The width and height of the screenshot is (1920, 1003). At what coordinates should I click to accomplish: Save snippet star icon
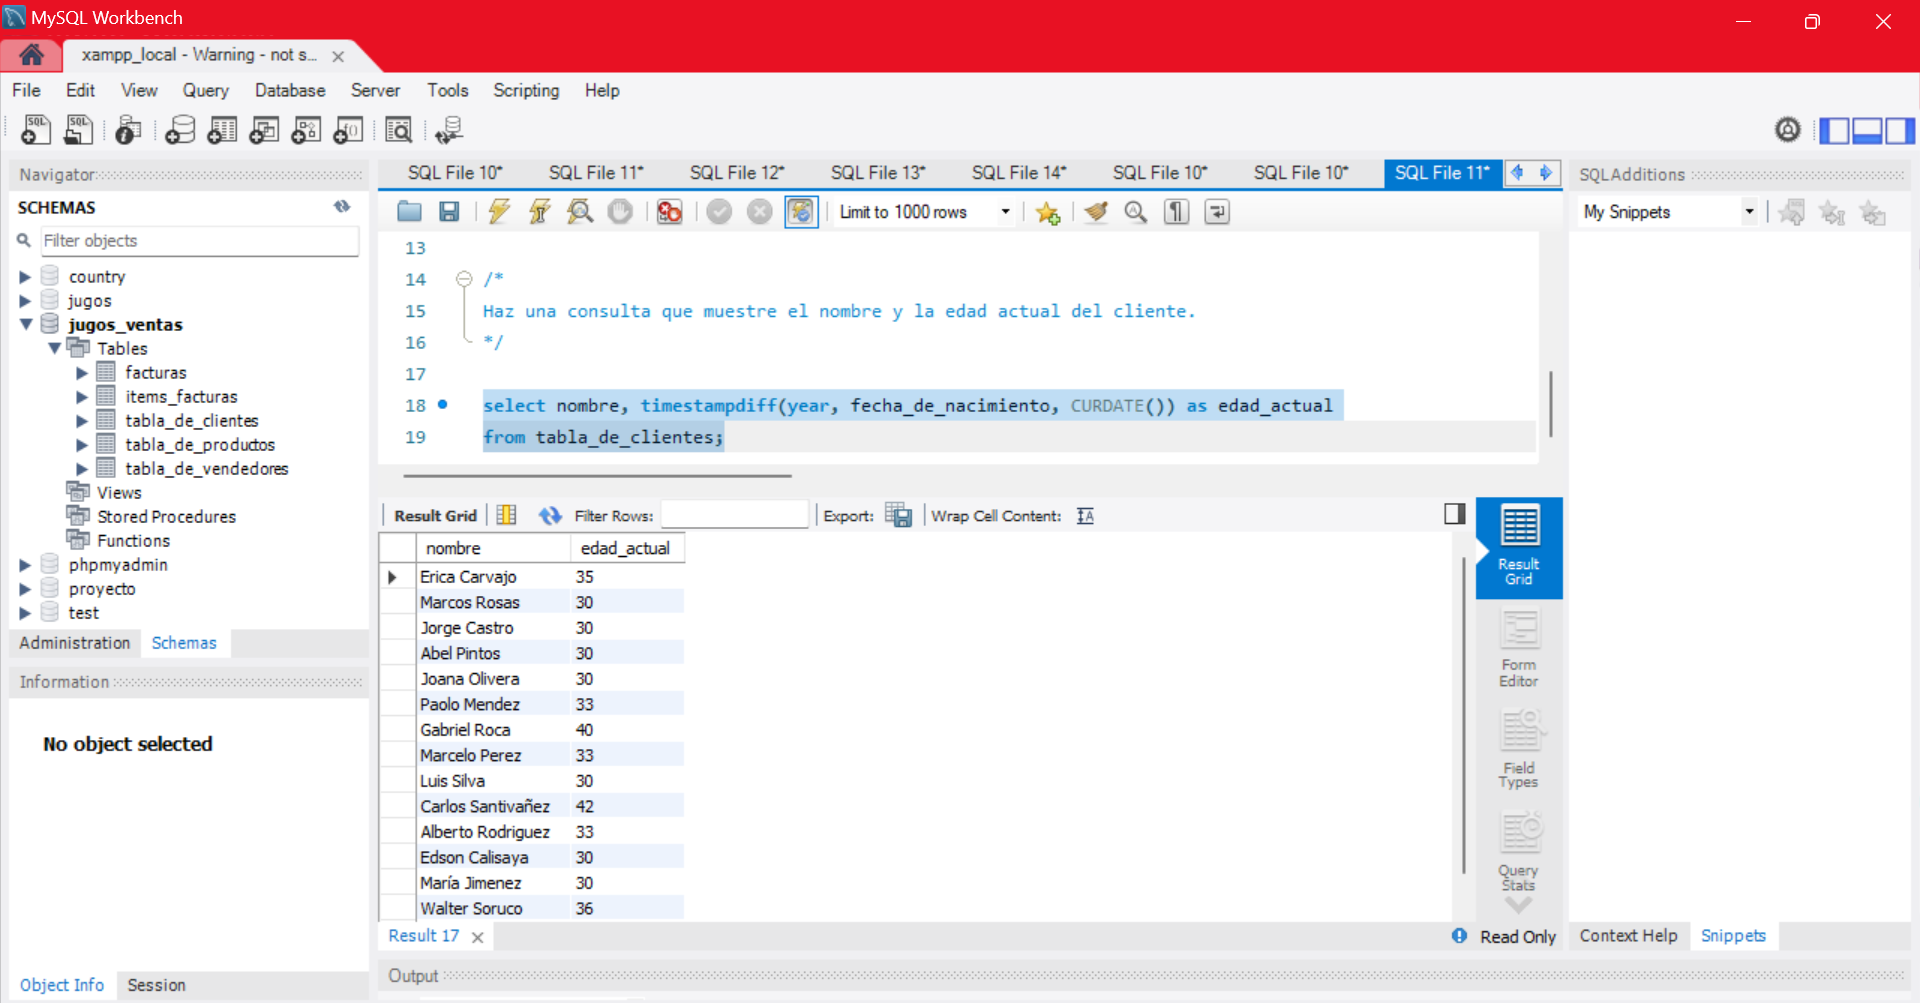tap(1048, 212)
